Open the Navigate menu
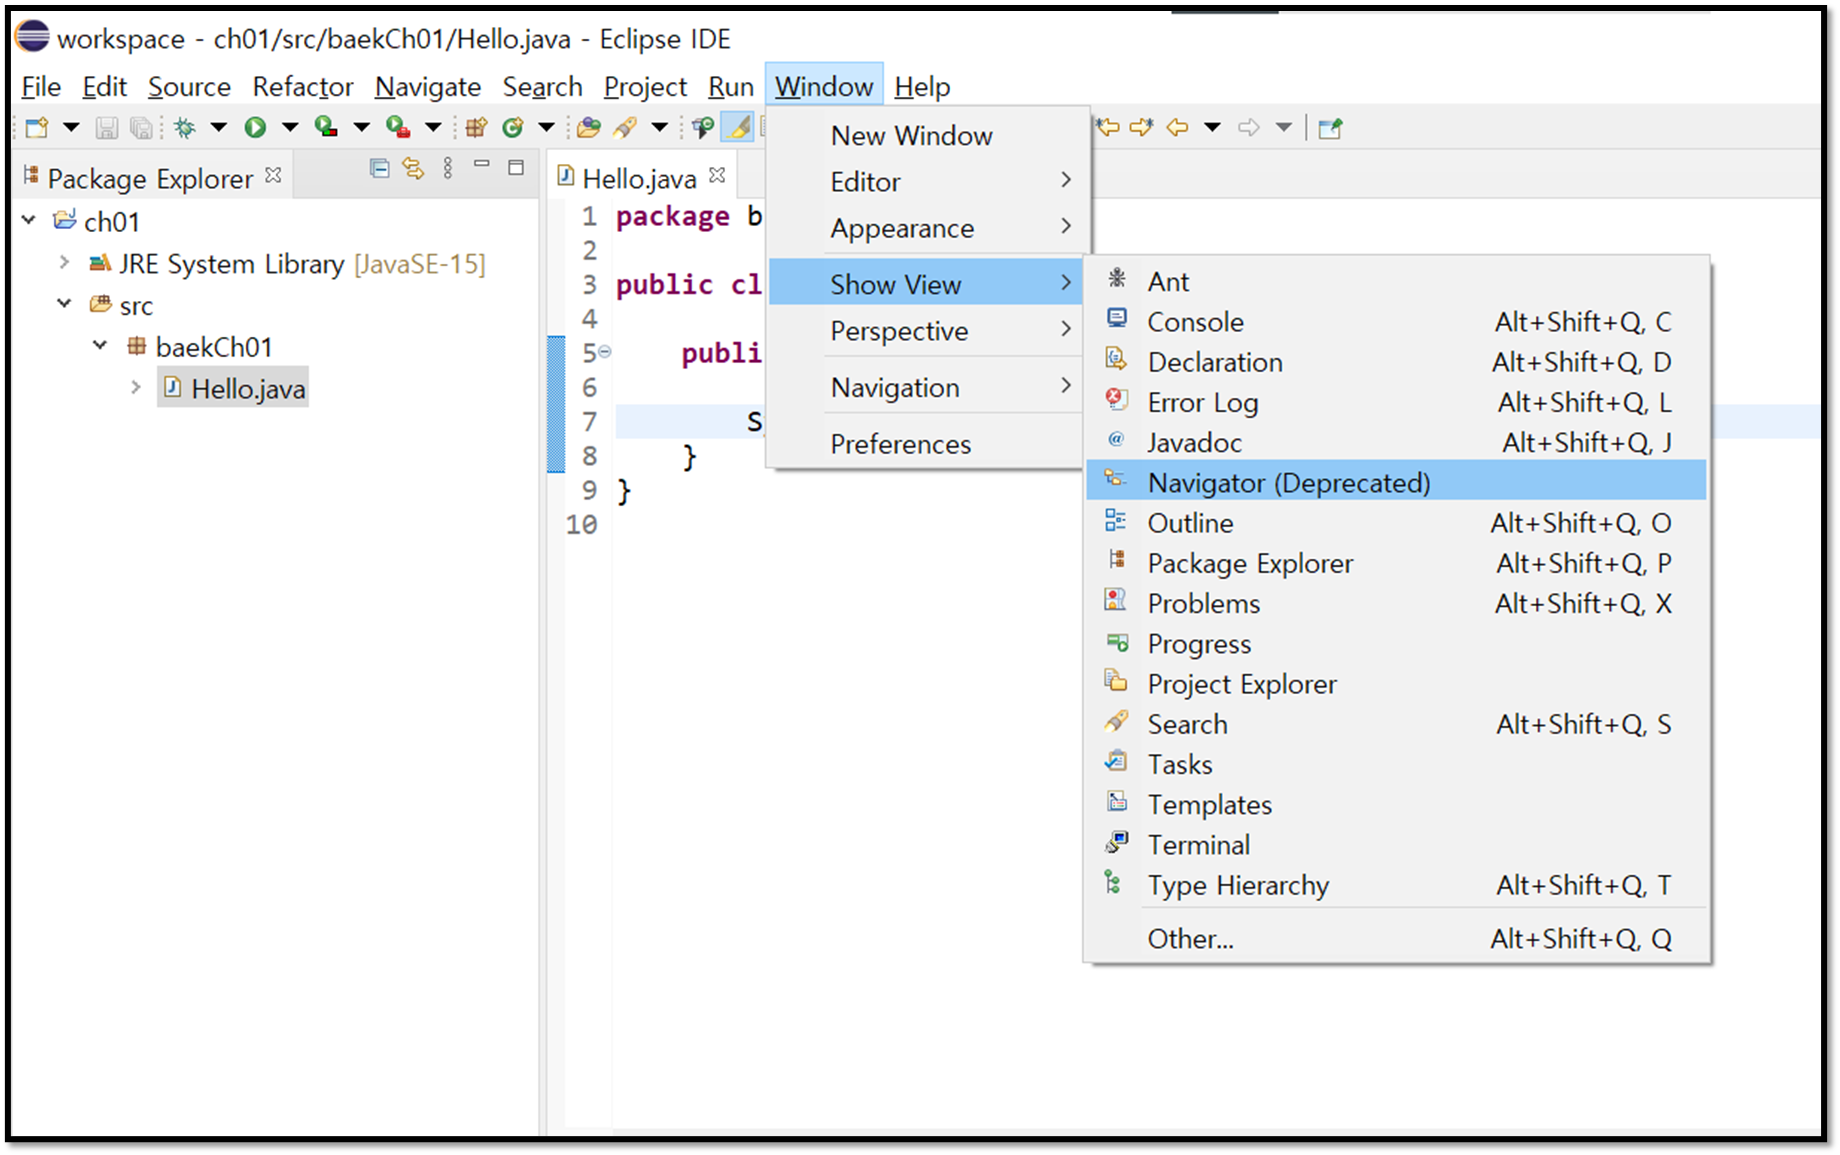 click(x=428, y=87)
